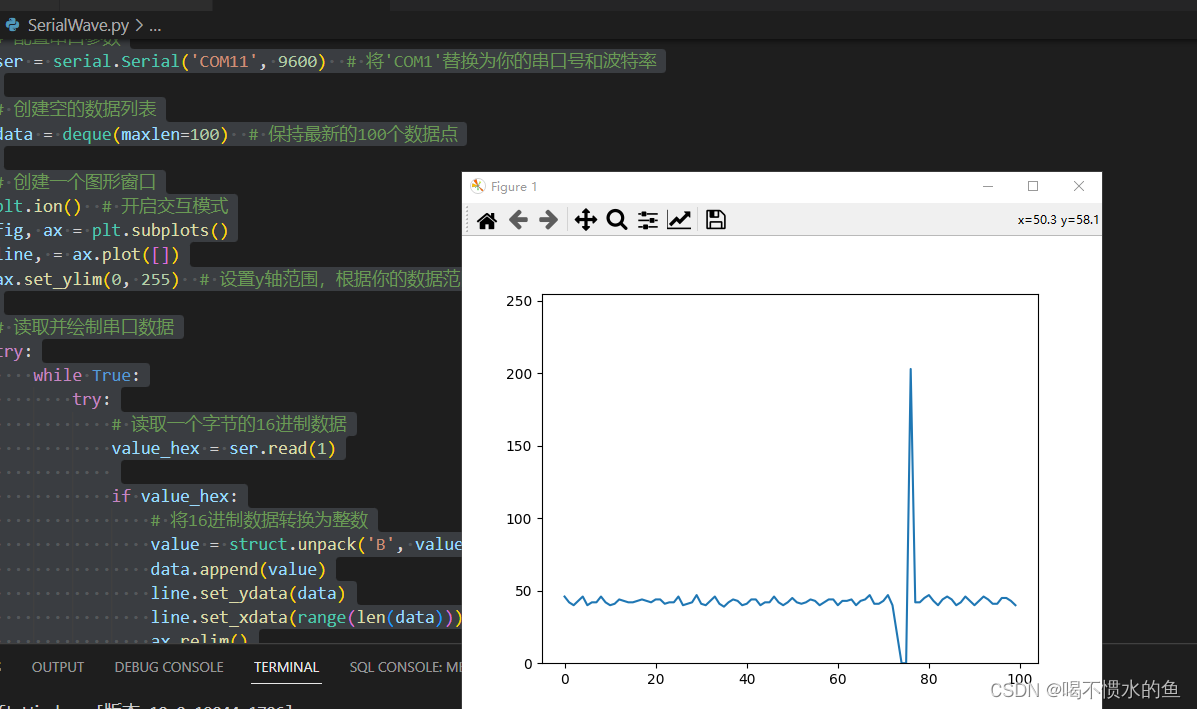Minimize the Figure 1 window
The image size is (1197, 709).
coord(988,186)
